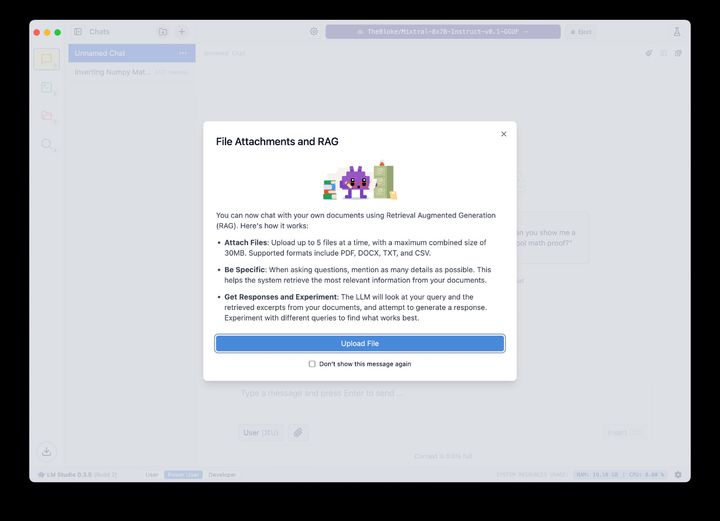This screenshot has width=720, height=521.
Task: Close the File Attachments and RAG dialog
Action: 503,134
